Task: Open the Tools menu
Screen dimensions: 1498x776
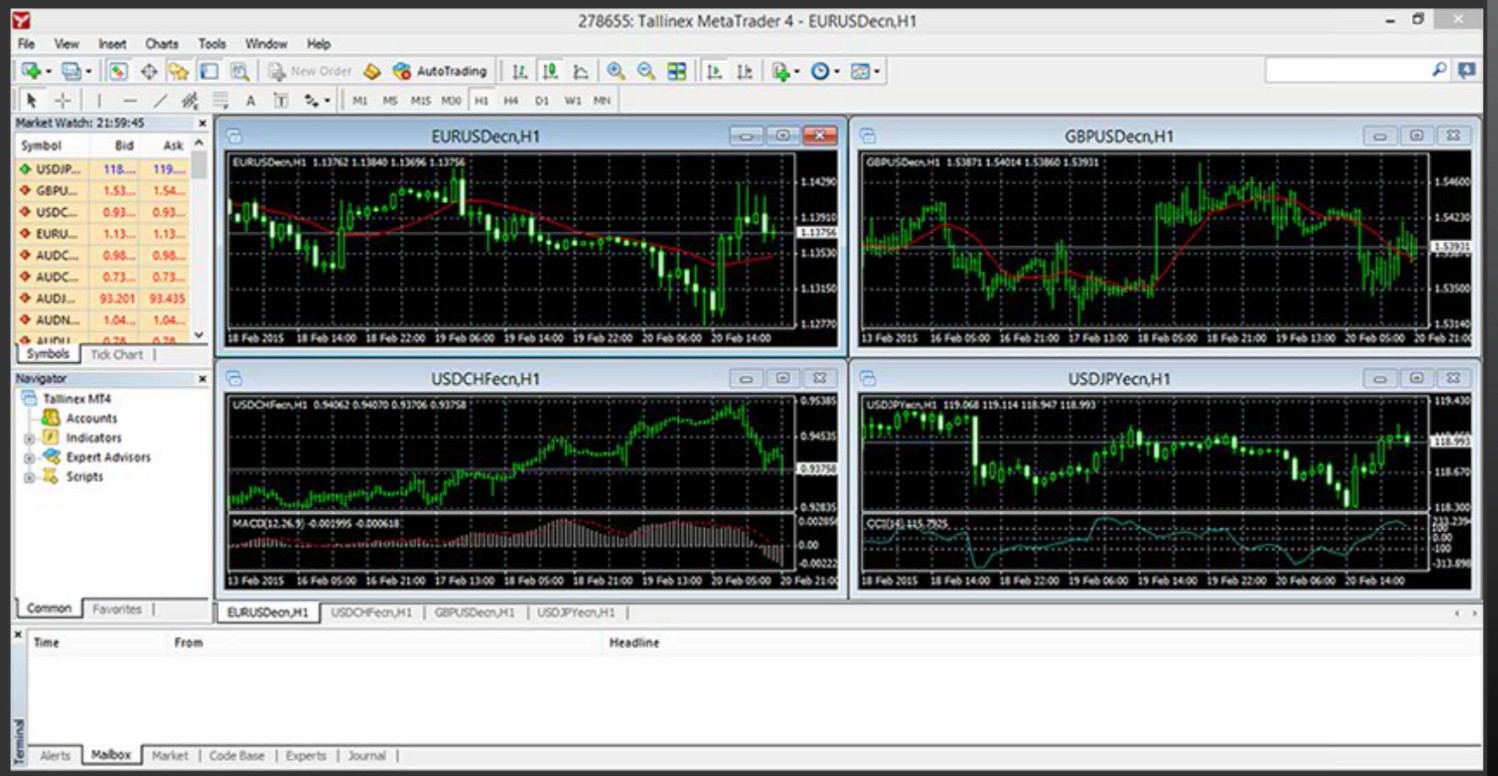Action: click(x=212, y=44)
